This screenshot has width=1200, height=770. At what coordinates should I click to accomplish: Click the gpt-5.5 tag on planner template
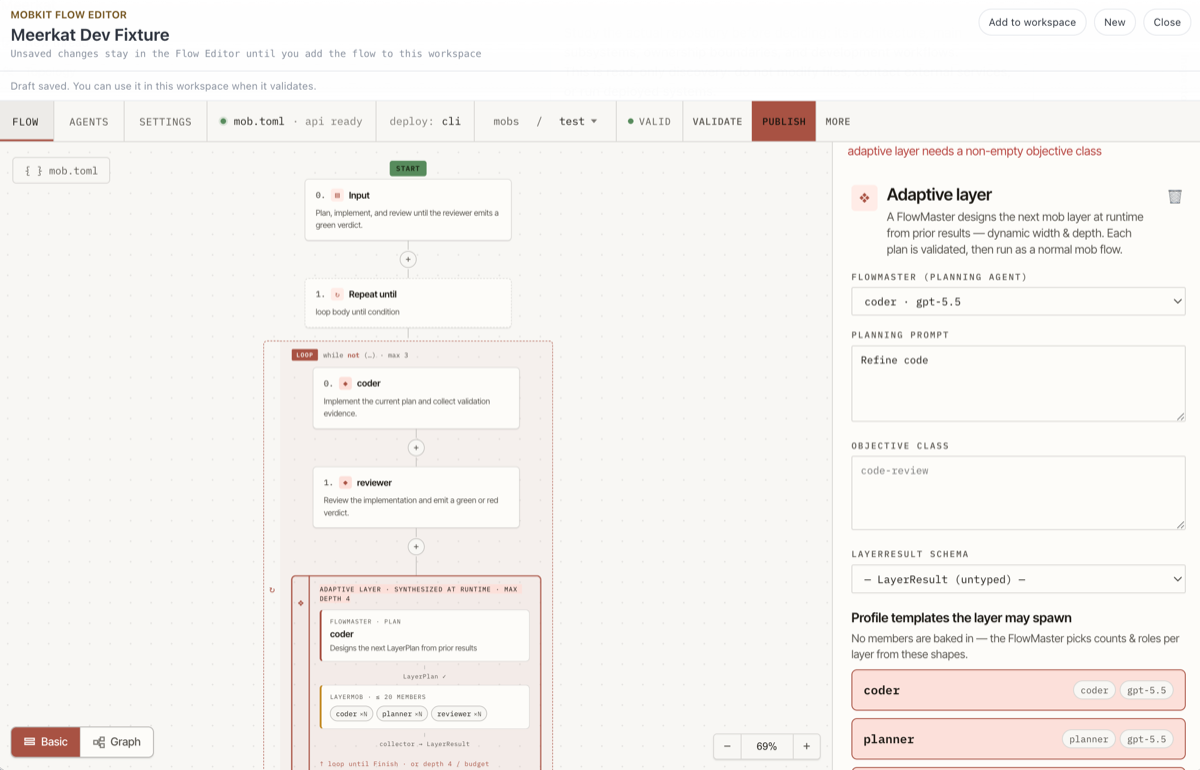click(x=1146, y=739)
